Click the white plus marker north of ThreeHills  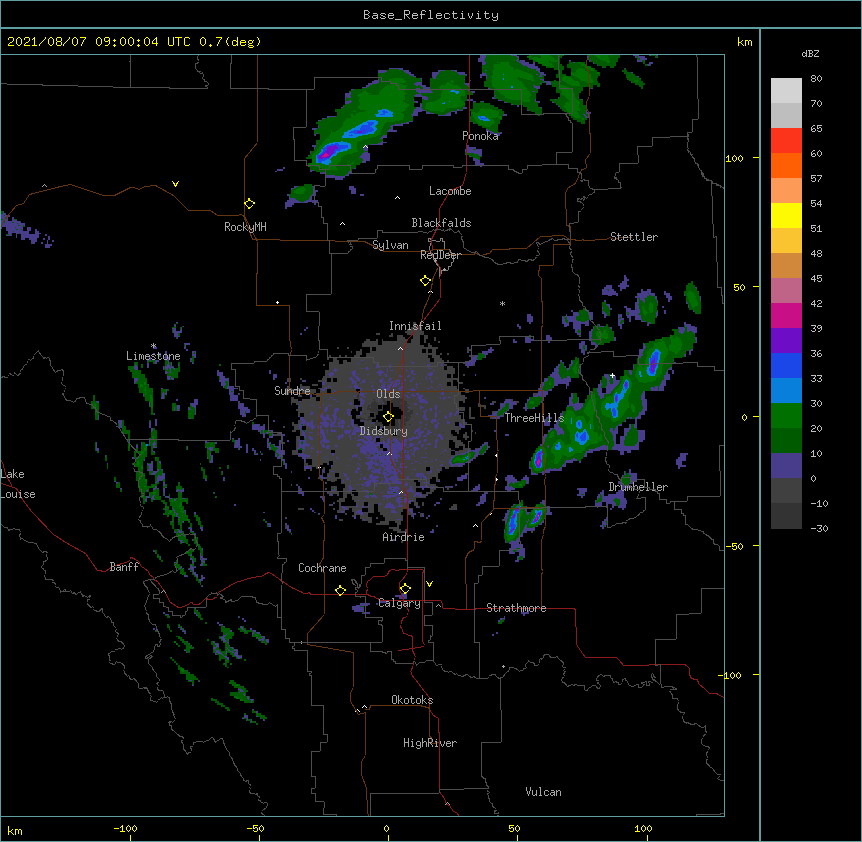612,376
